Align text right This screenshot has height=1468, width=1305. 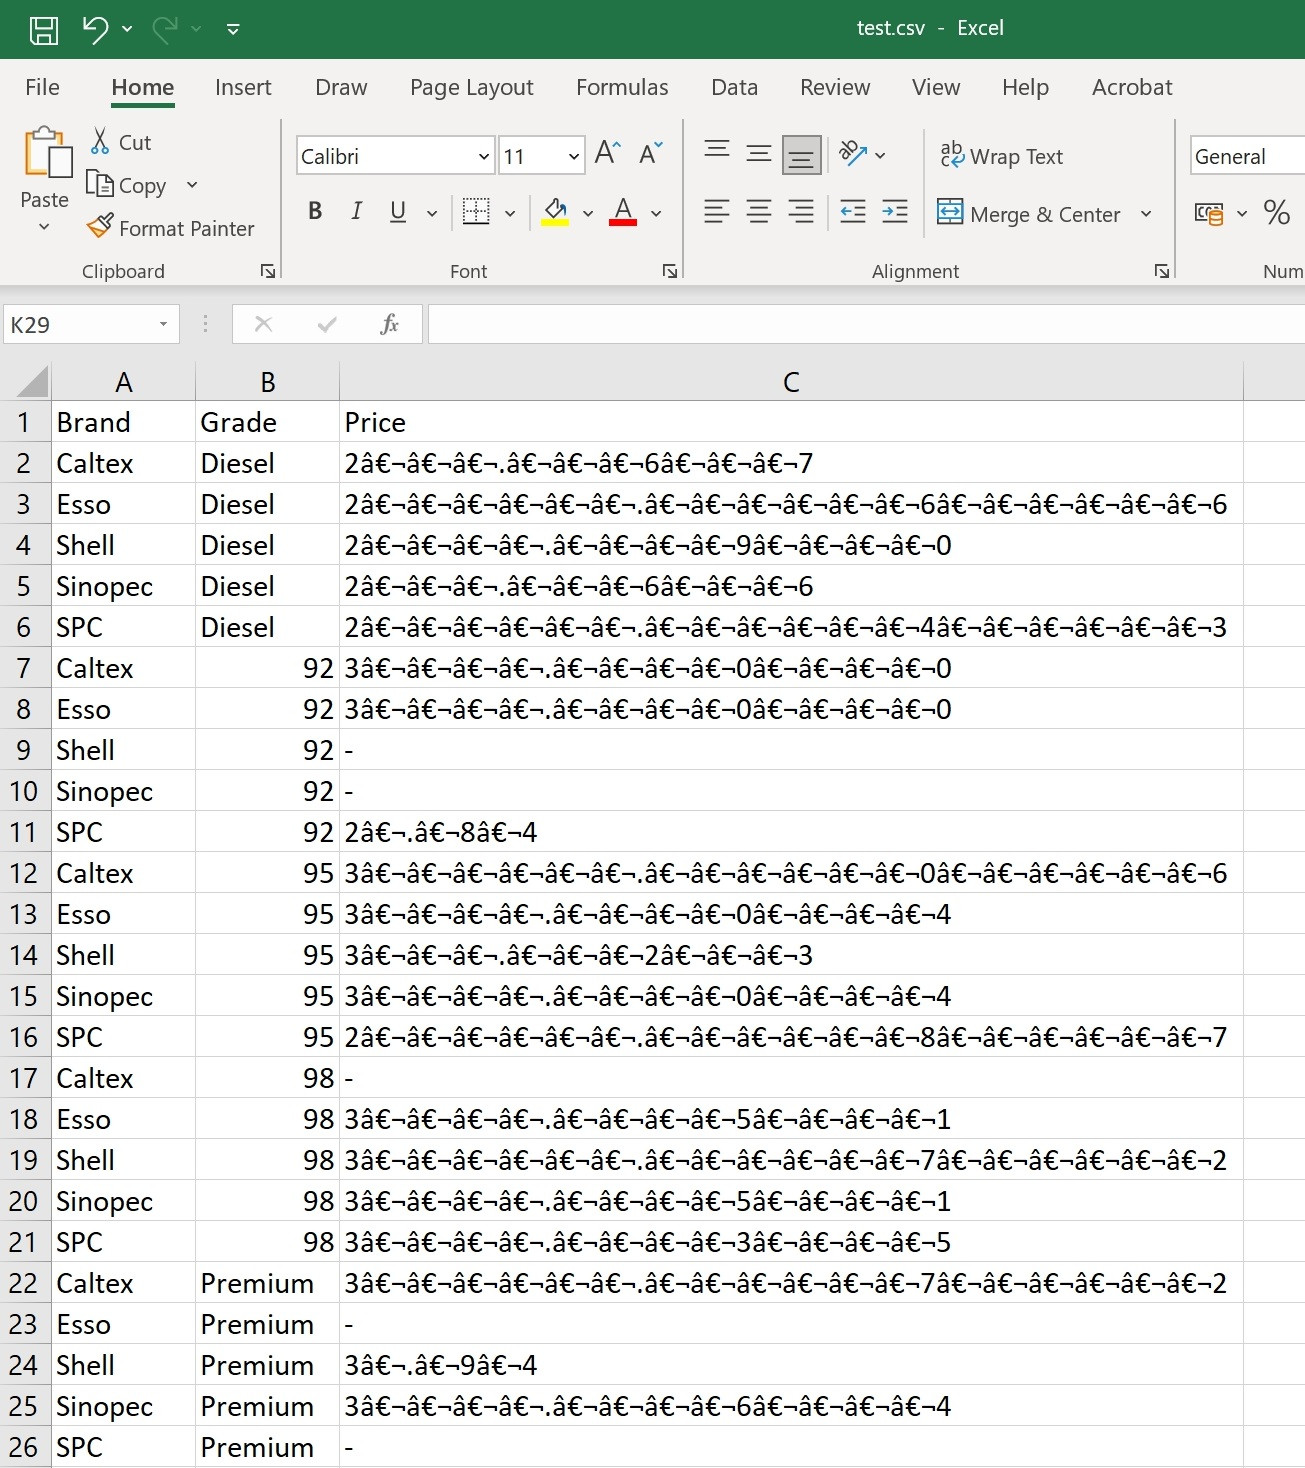[x=801, y=211]
